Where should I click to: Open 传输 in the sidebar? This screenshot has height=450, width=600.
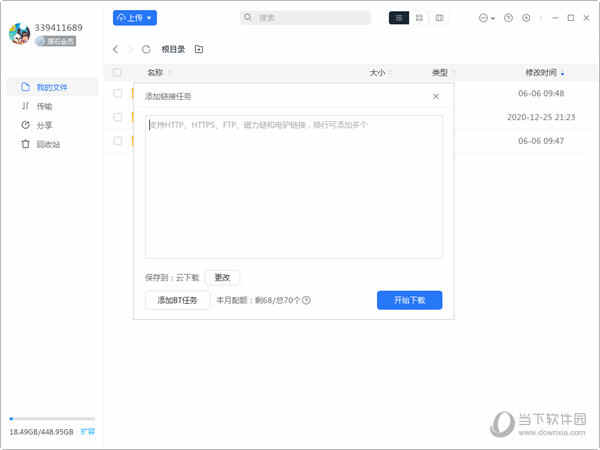click(43, 106)
